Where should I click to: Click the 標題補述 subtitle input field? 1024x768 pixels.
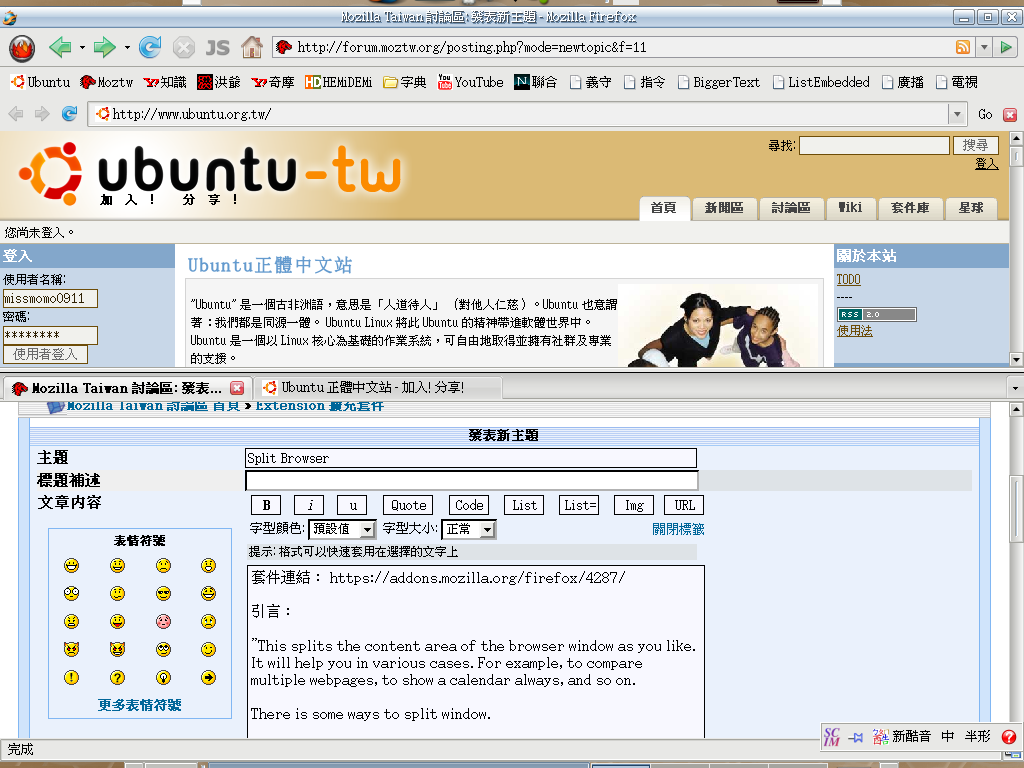point(471,481)
